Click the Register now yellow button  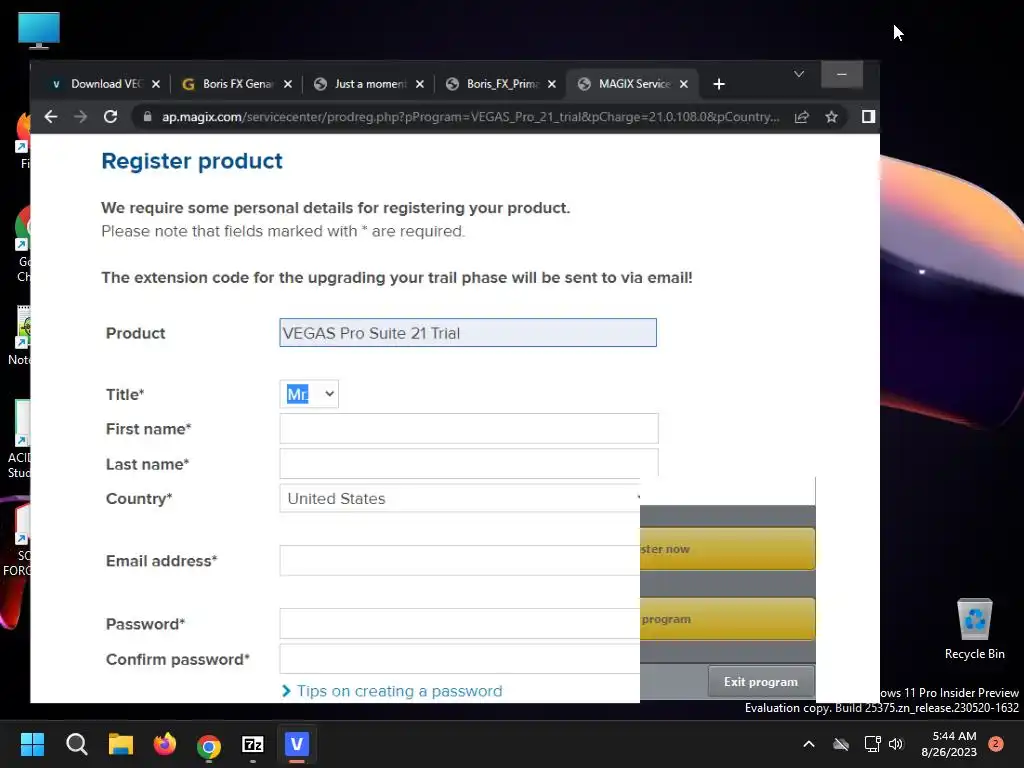click(728, 549)
